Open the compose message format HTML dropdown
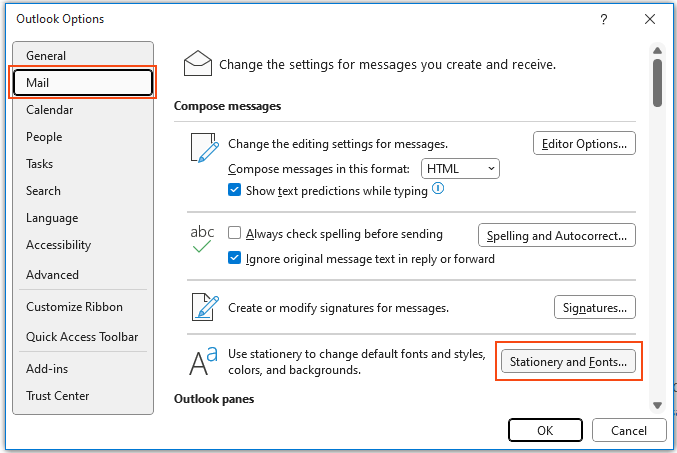Image resolution: width=677 pixels, height=453 pixels. coord(460,168)
